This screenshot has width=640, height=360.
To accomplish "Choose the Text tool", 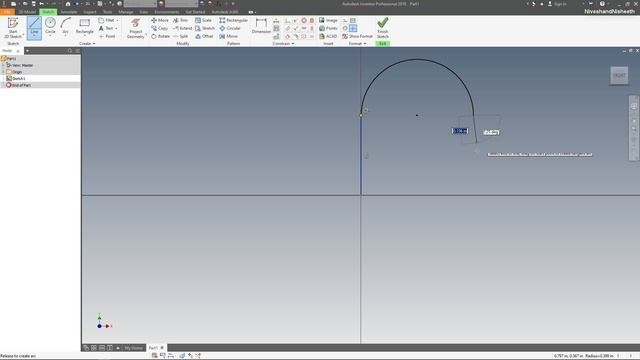I will (x=106, y=28).
